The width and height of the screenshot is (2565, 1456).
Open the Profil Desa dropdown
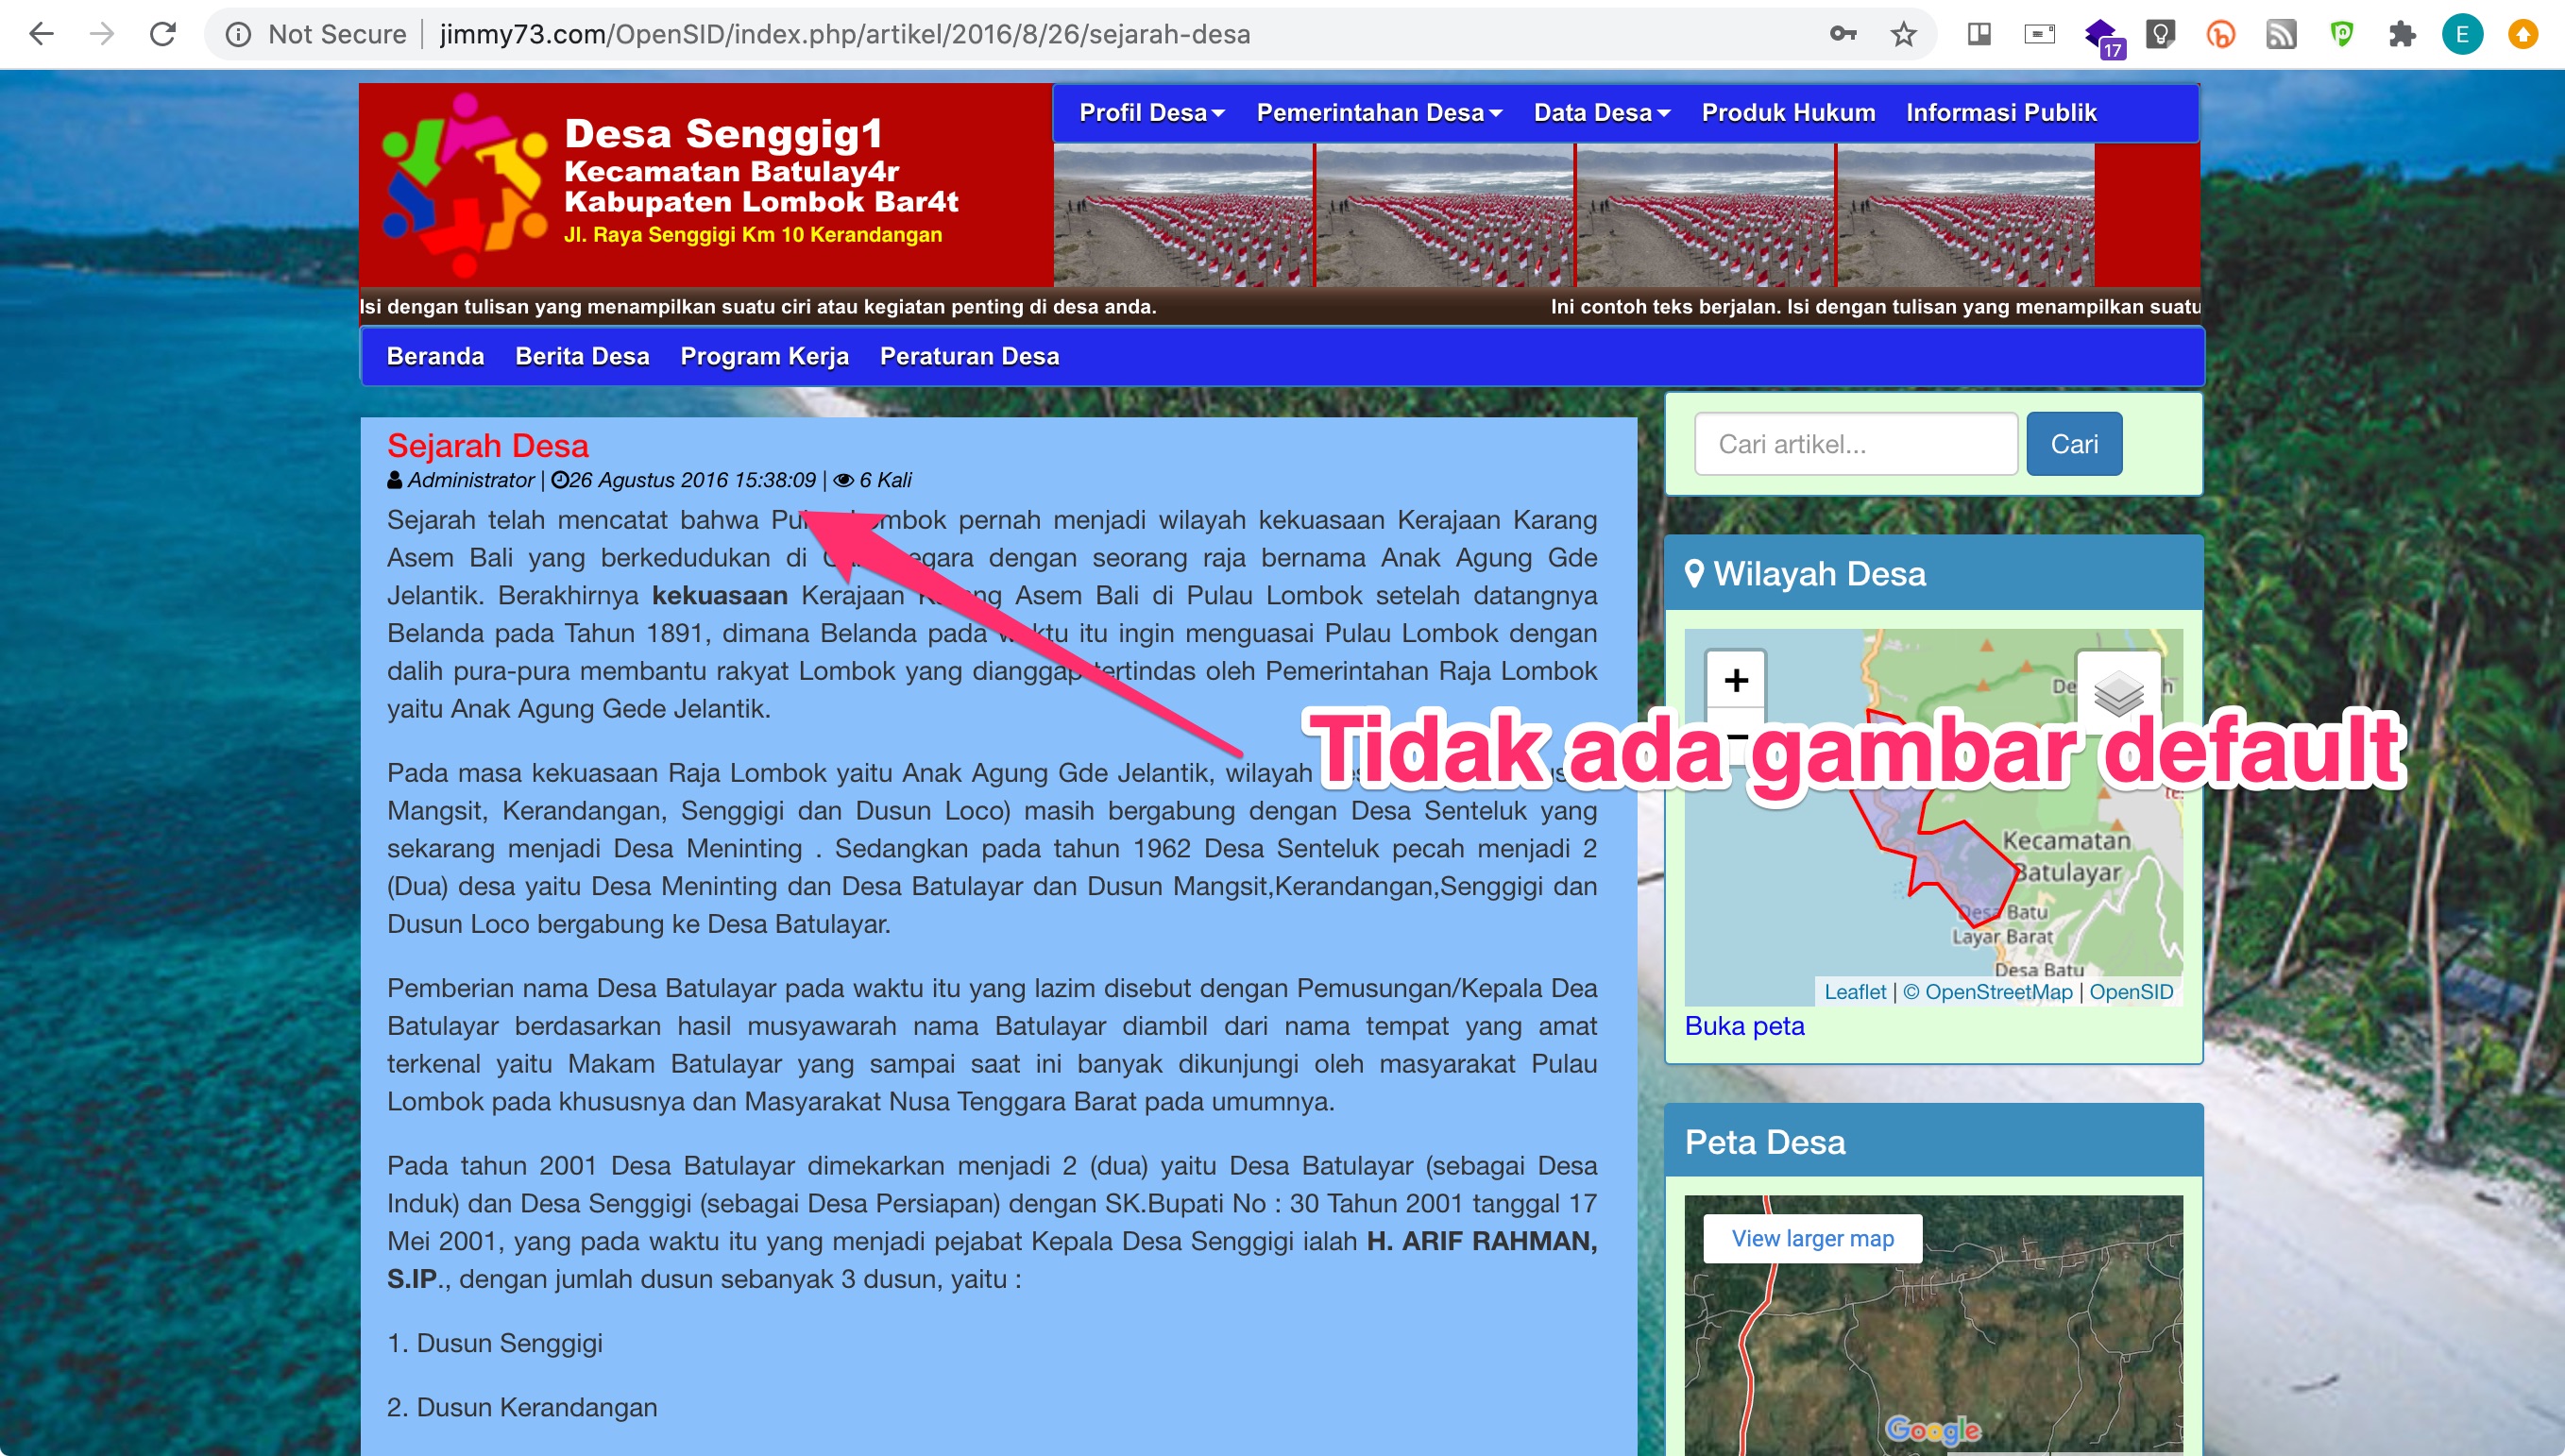pos(1150,112)
